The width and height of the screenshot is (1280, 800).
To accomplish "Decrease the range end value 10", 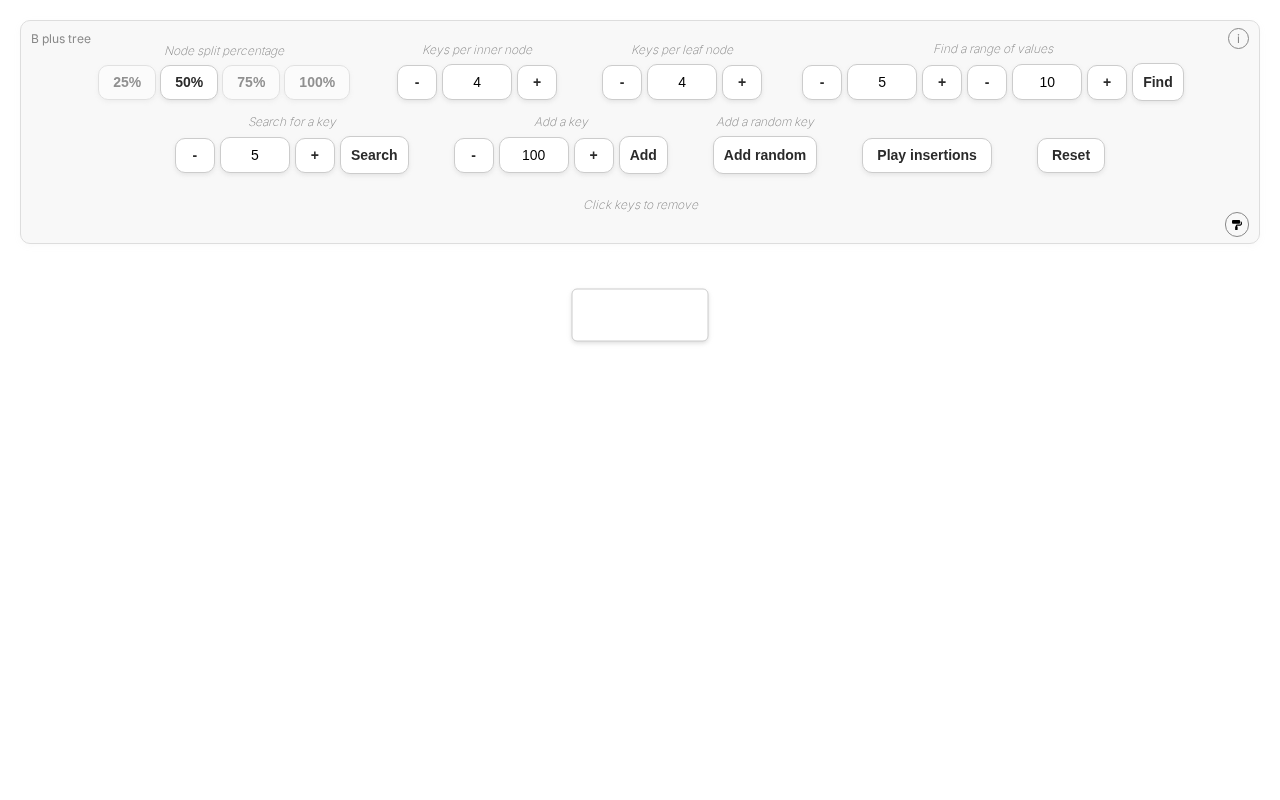I will coord(987,82).
